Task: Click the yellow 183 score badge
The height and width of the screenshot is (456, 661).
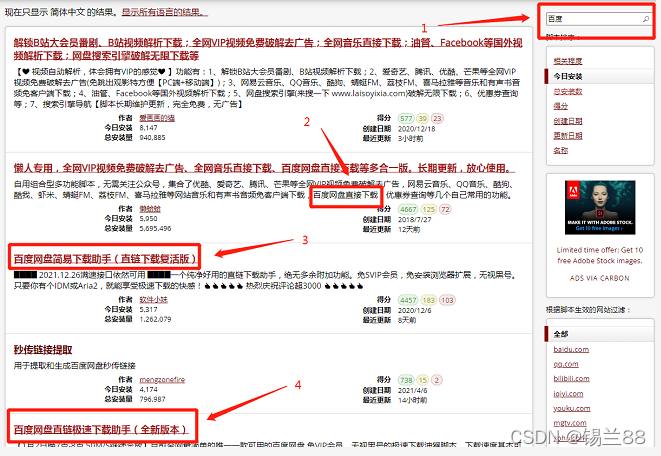Action: [428, 300]
